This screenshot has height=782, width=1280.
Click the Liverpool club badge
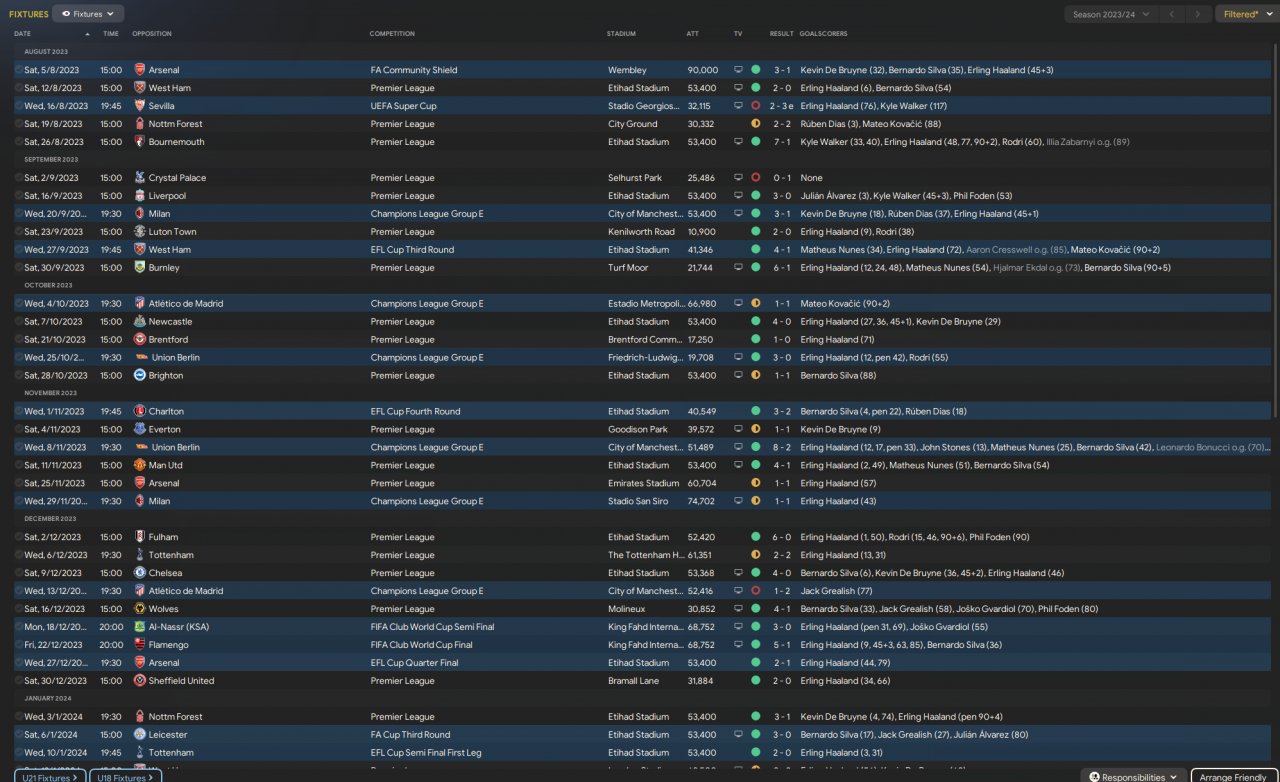(140, 196)
